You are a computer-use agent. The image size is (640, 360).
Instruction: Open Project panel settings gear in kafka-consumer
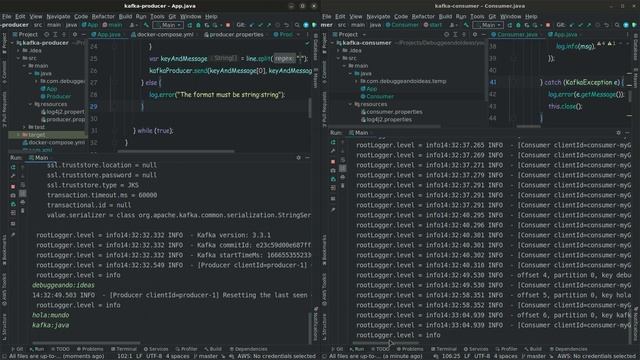474,35
